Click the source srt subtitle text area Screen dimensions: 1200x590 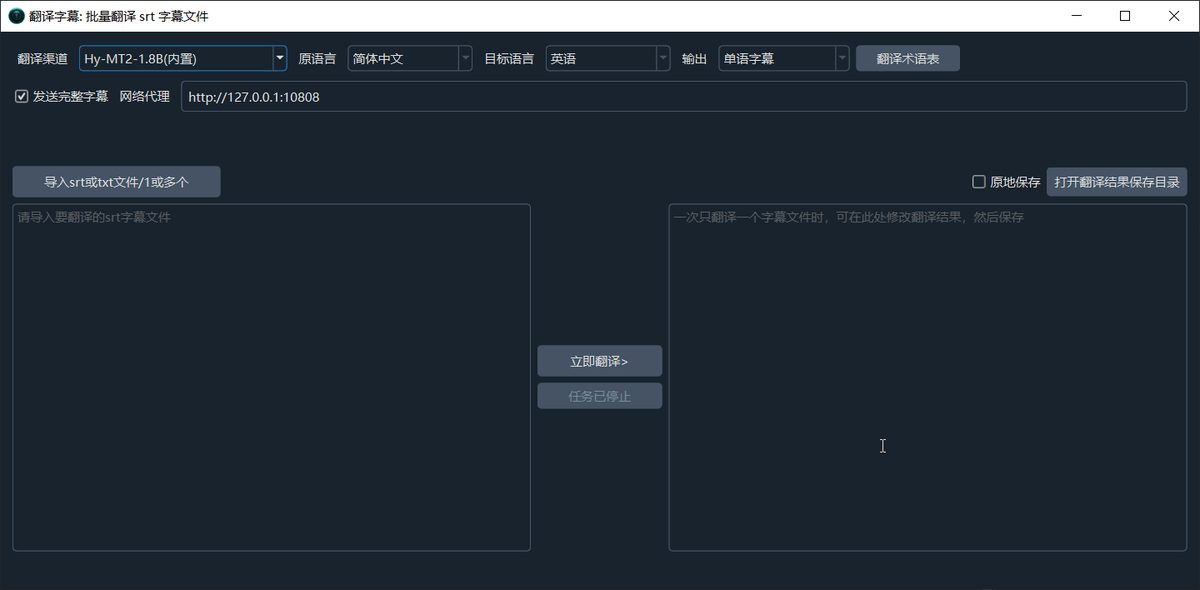pos(271,377)
